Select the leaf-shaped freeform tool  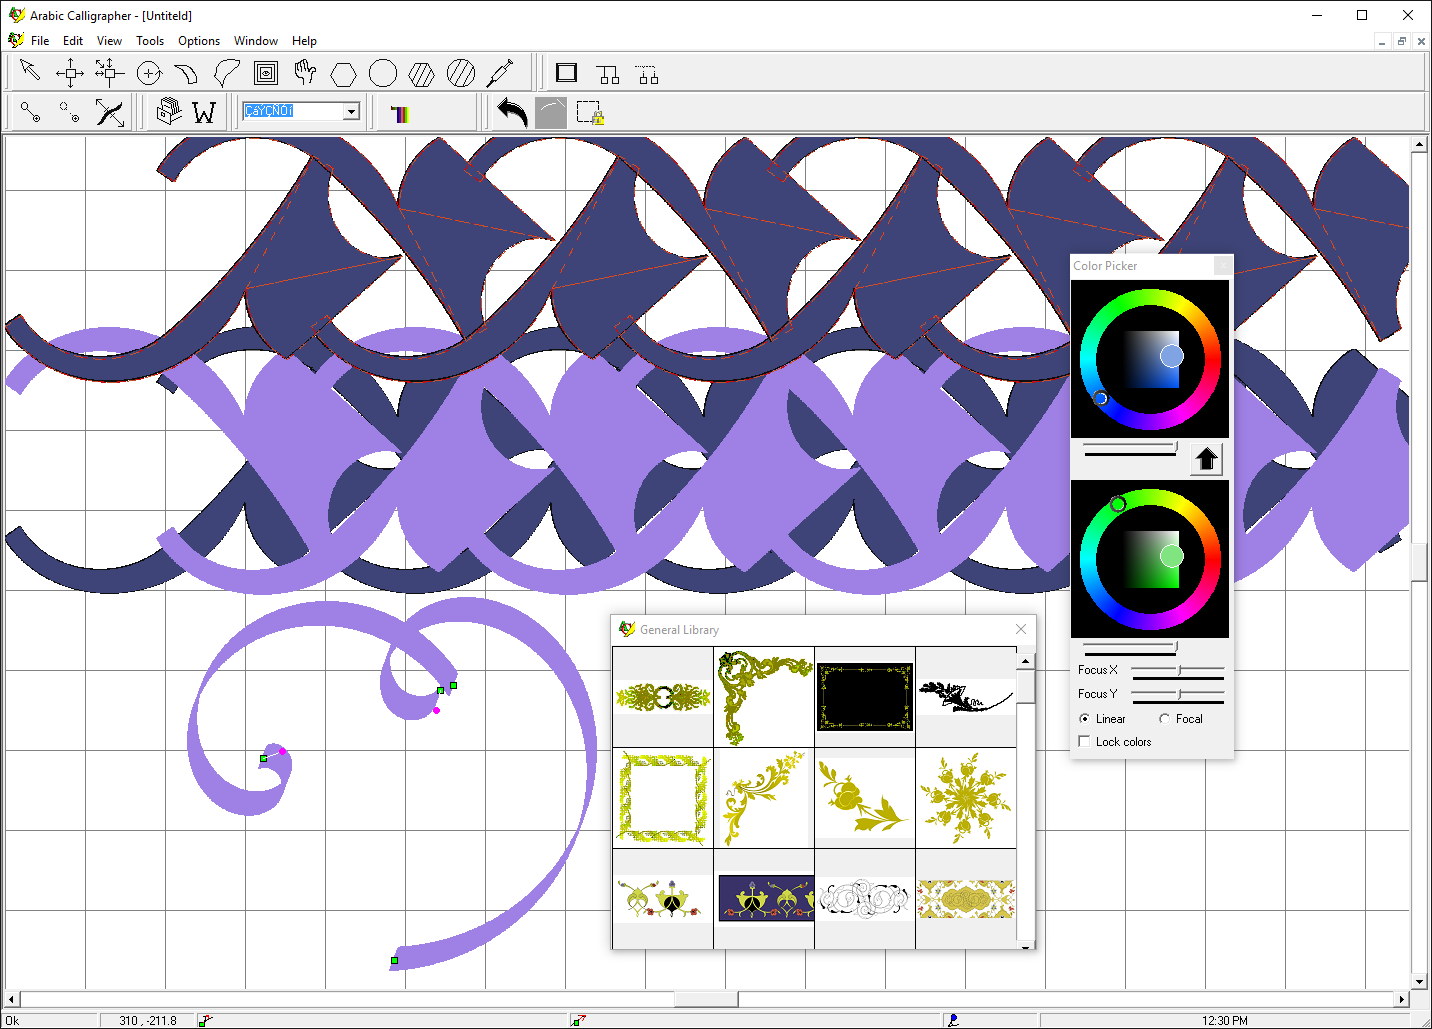coord(227,72)
